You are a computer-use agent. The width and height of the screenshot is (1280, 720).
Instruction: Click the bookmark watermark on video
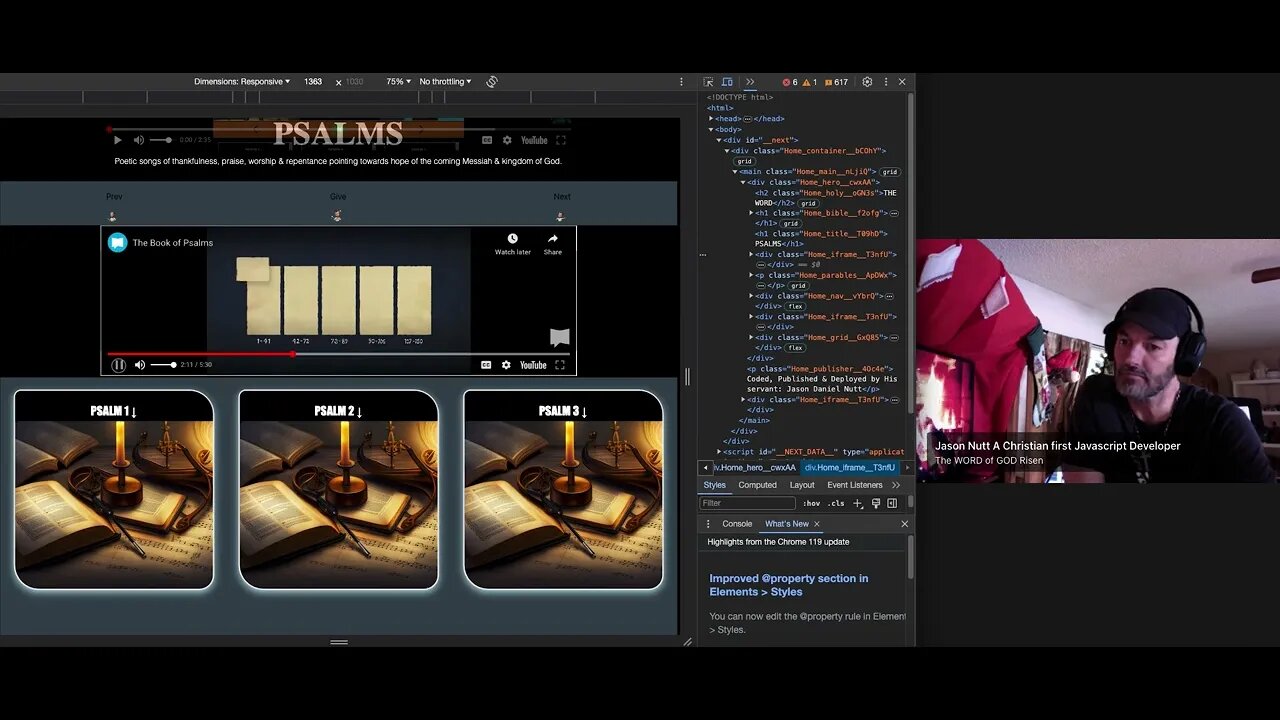coord(559,337)
